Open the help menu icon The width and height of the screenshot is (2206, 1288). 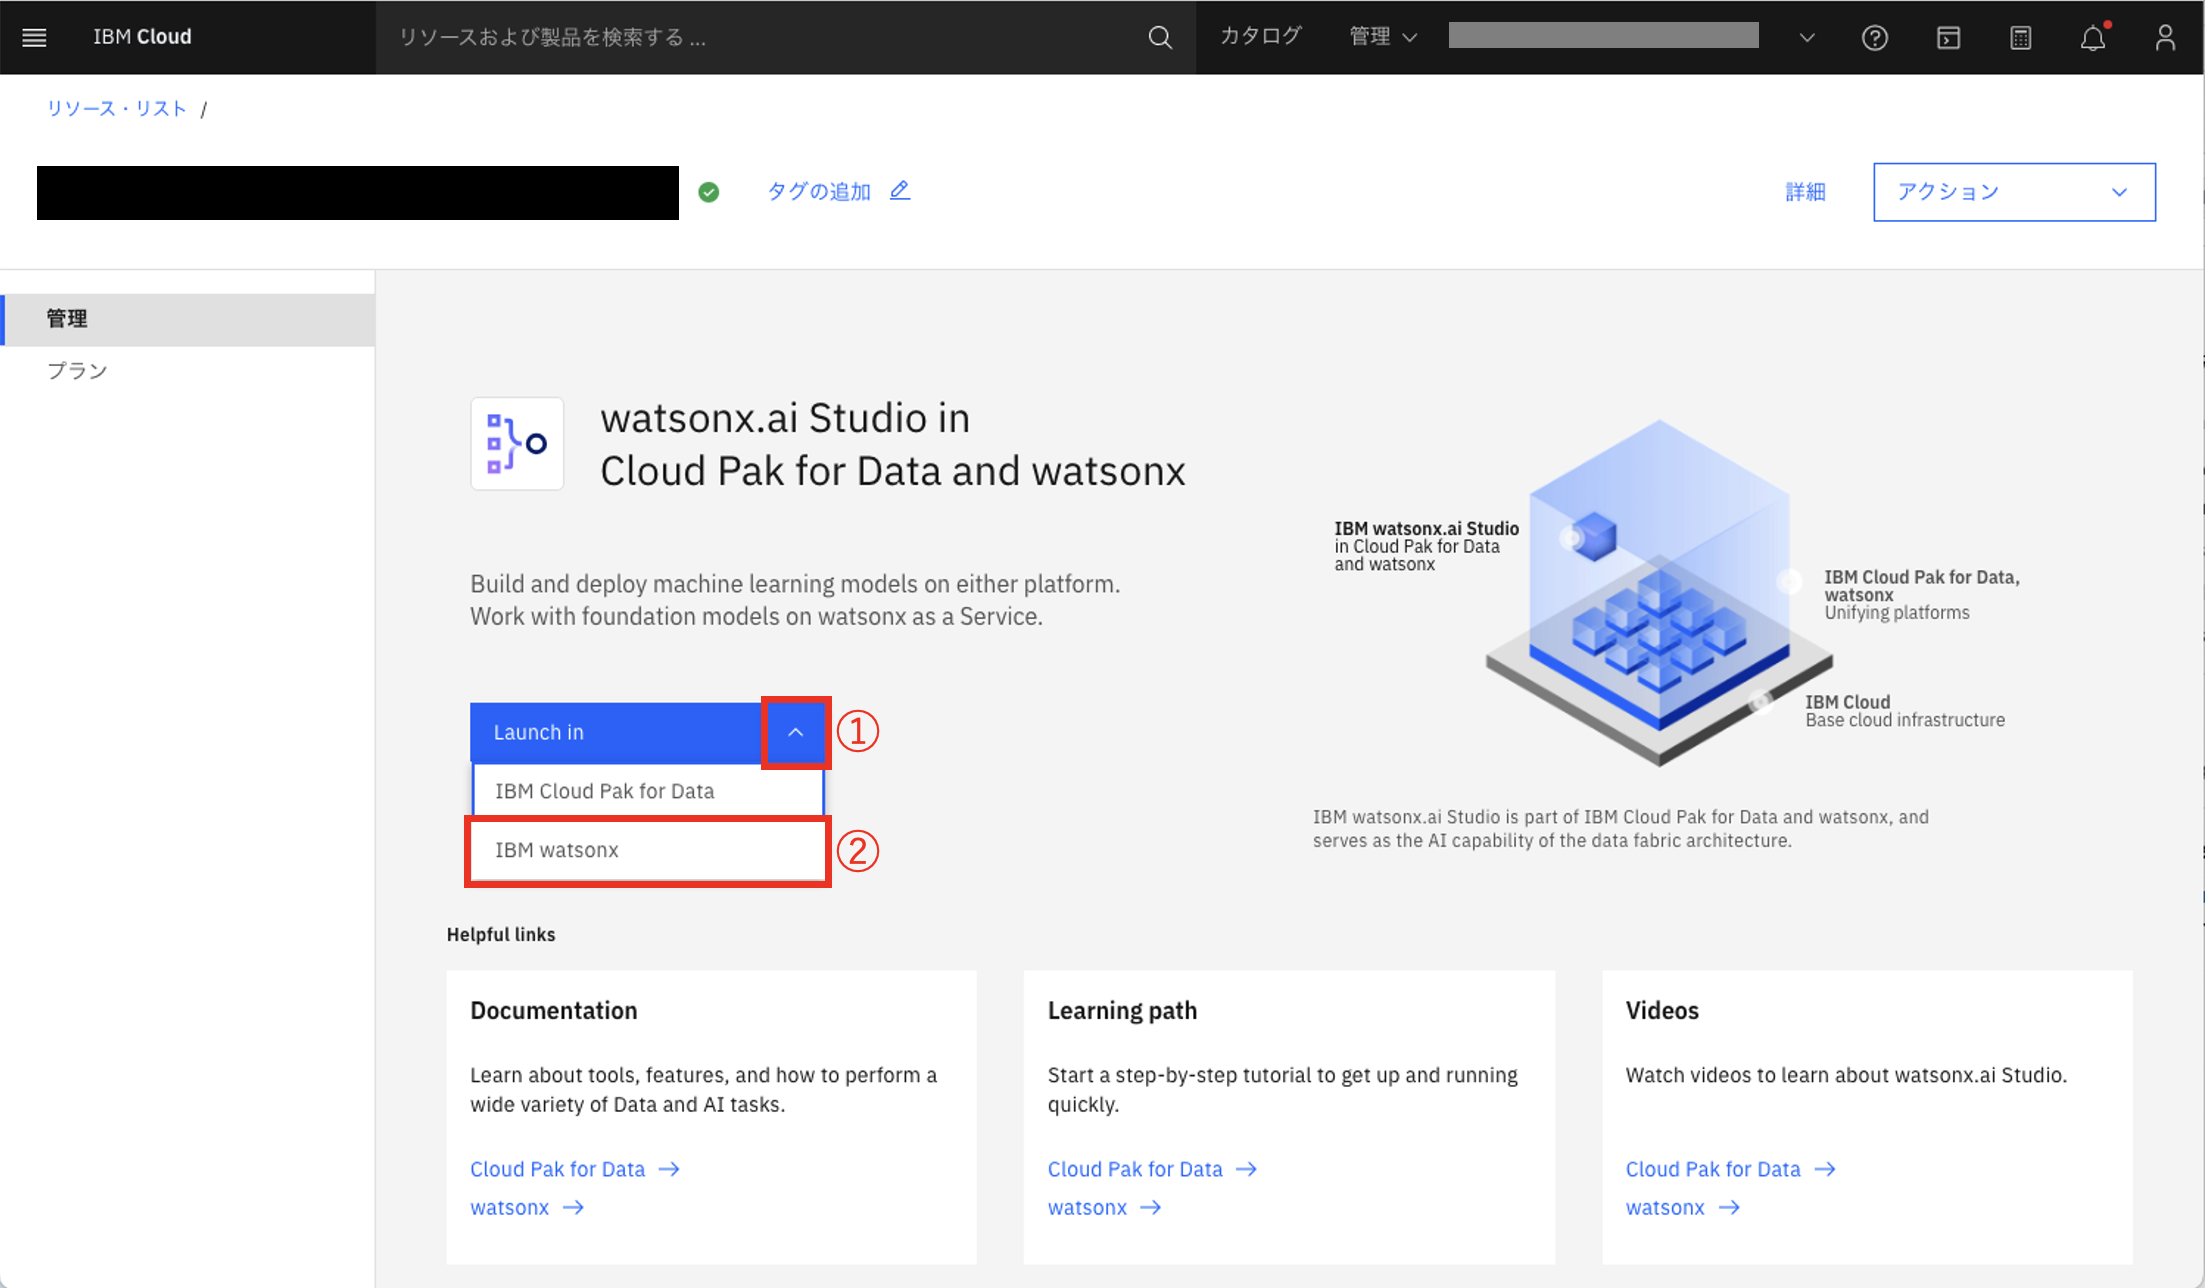coord(1875,37)
